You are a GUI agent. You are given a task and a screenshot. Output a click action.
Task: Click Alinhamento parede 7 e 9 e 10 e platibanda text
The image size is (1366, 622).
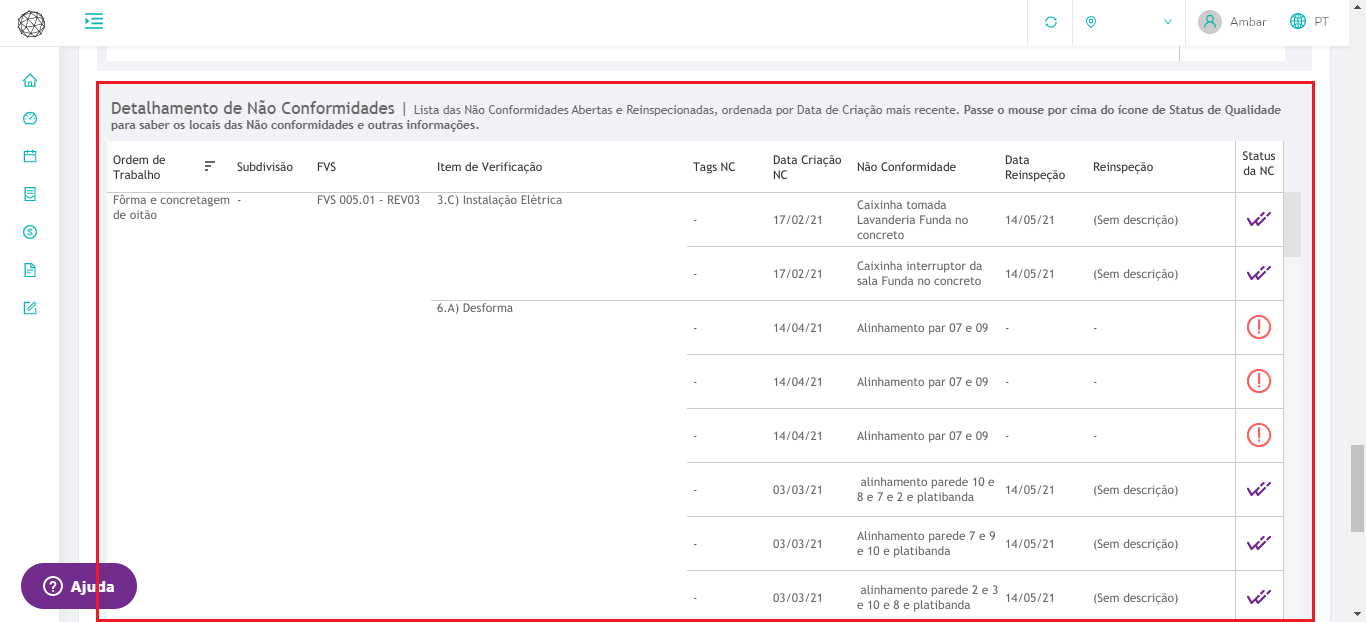pos(926,543)
